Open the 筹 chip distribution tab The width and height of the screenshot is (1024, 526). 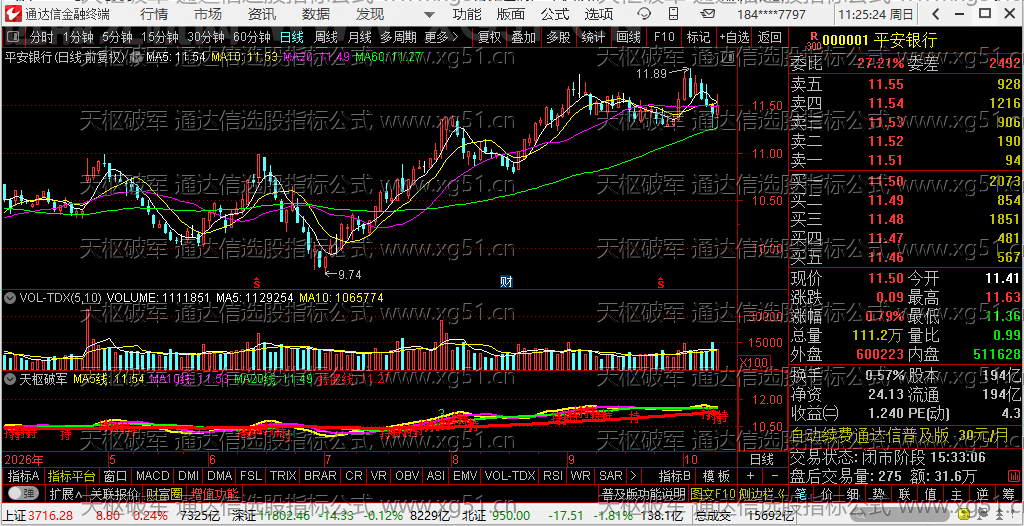click(x=1010, y=493)
